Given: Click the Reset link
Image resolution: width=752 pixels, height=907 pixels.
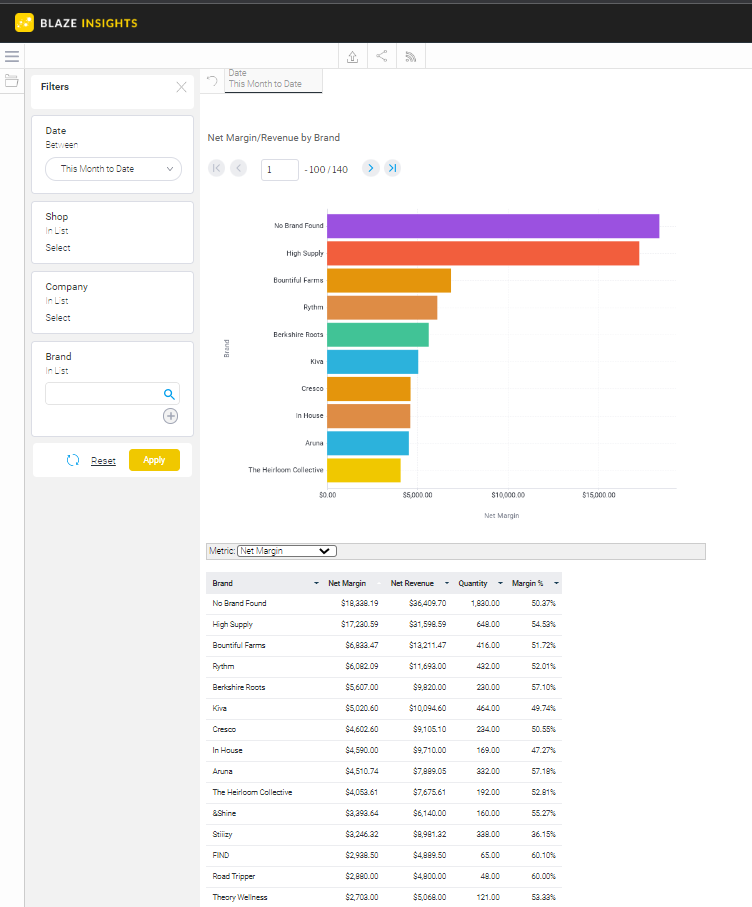Looking at the screenshot, I should (103, 461).
